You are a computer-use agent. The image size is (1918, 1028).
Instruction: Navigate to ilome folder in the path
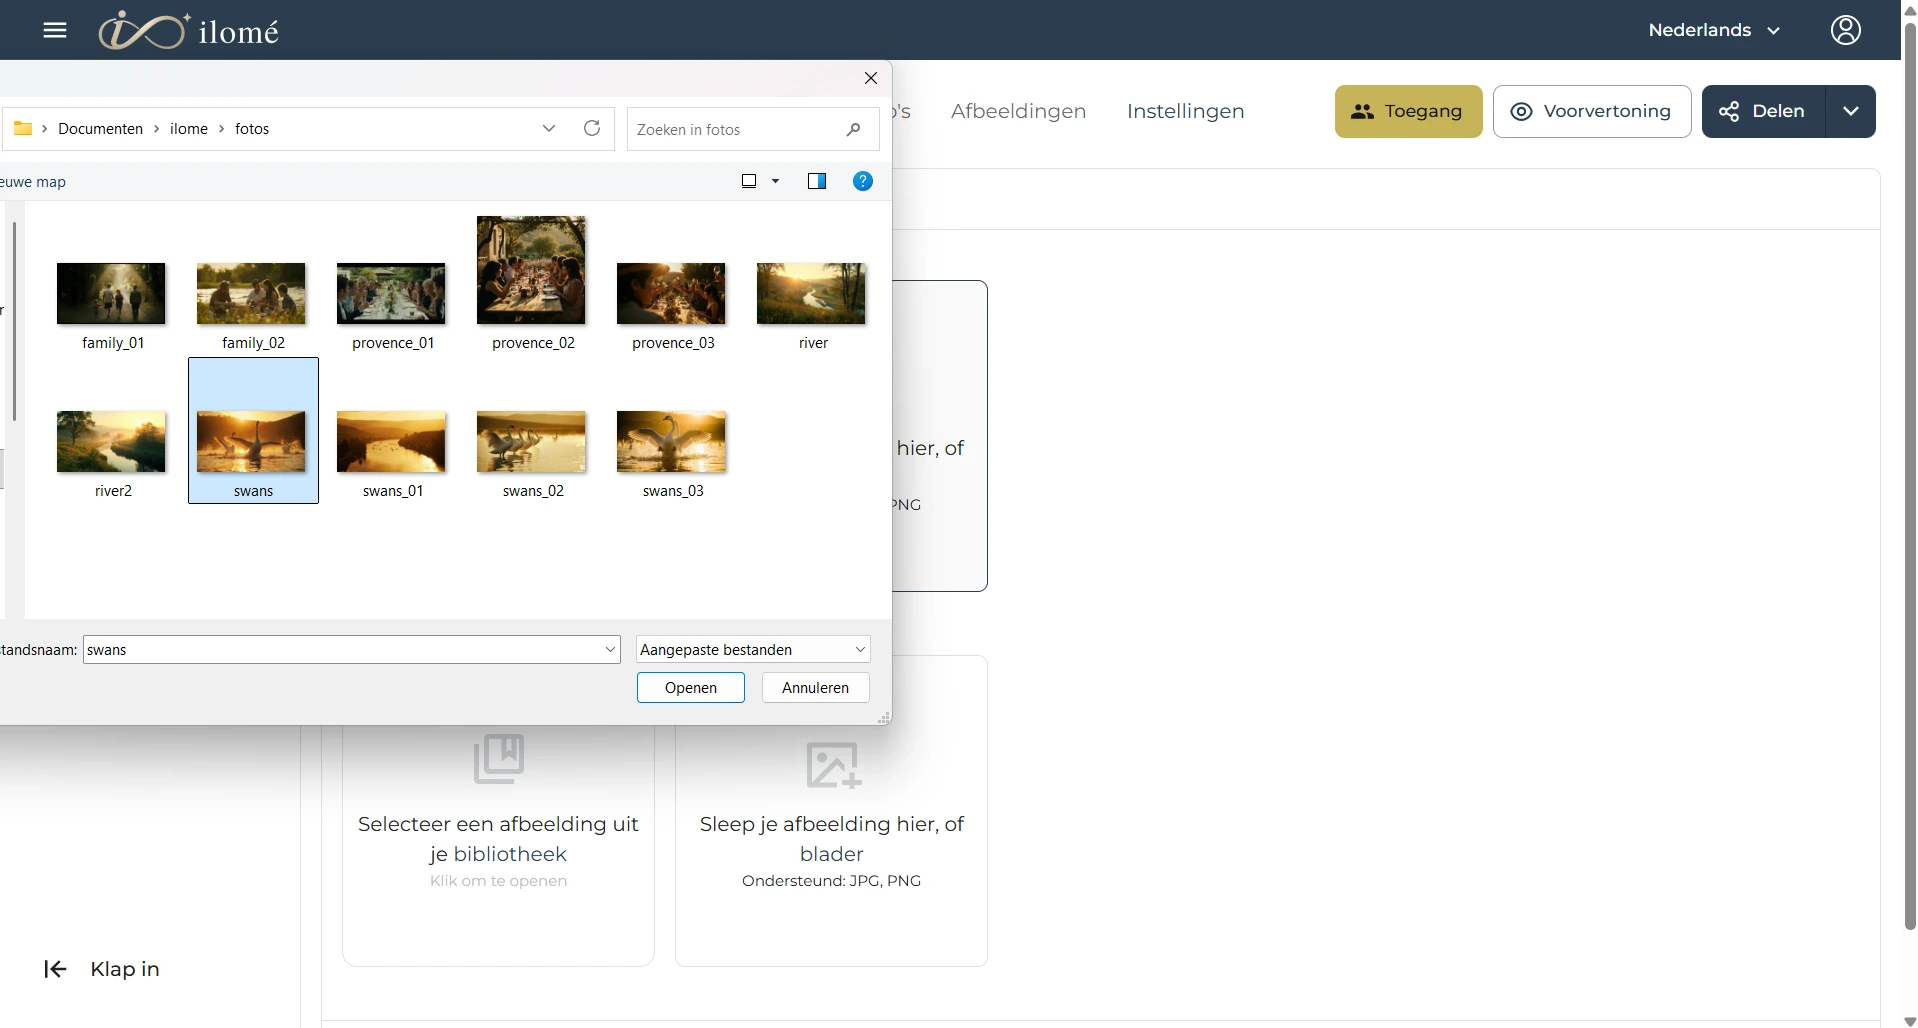[x=189, y=129]
